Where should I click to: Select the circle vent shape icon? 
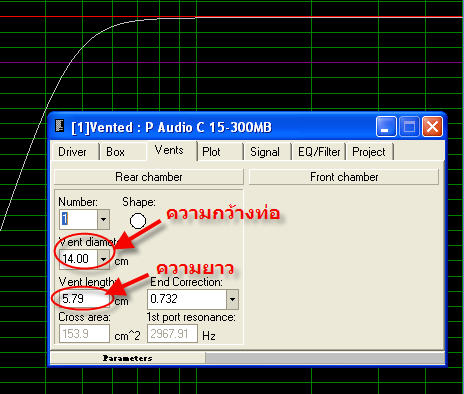coord(138,221)
